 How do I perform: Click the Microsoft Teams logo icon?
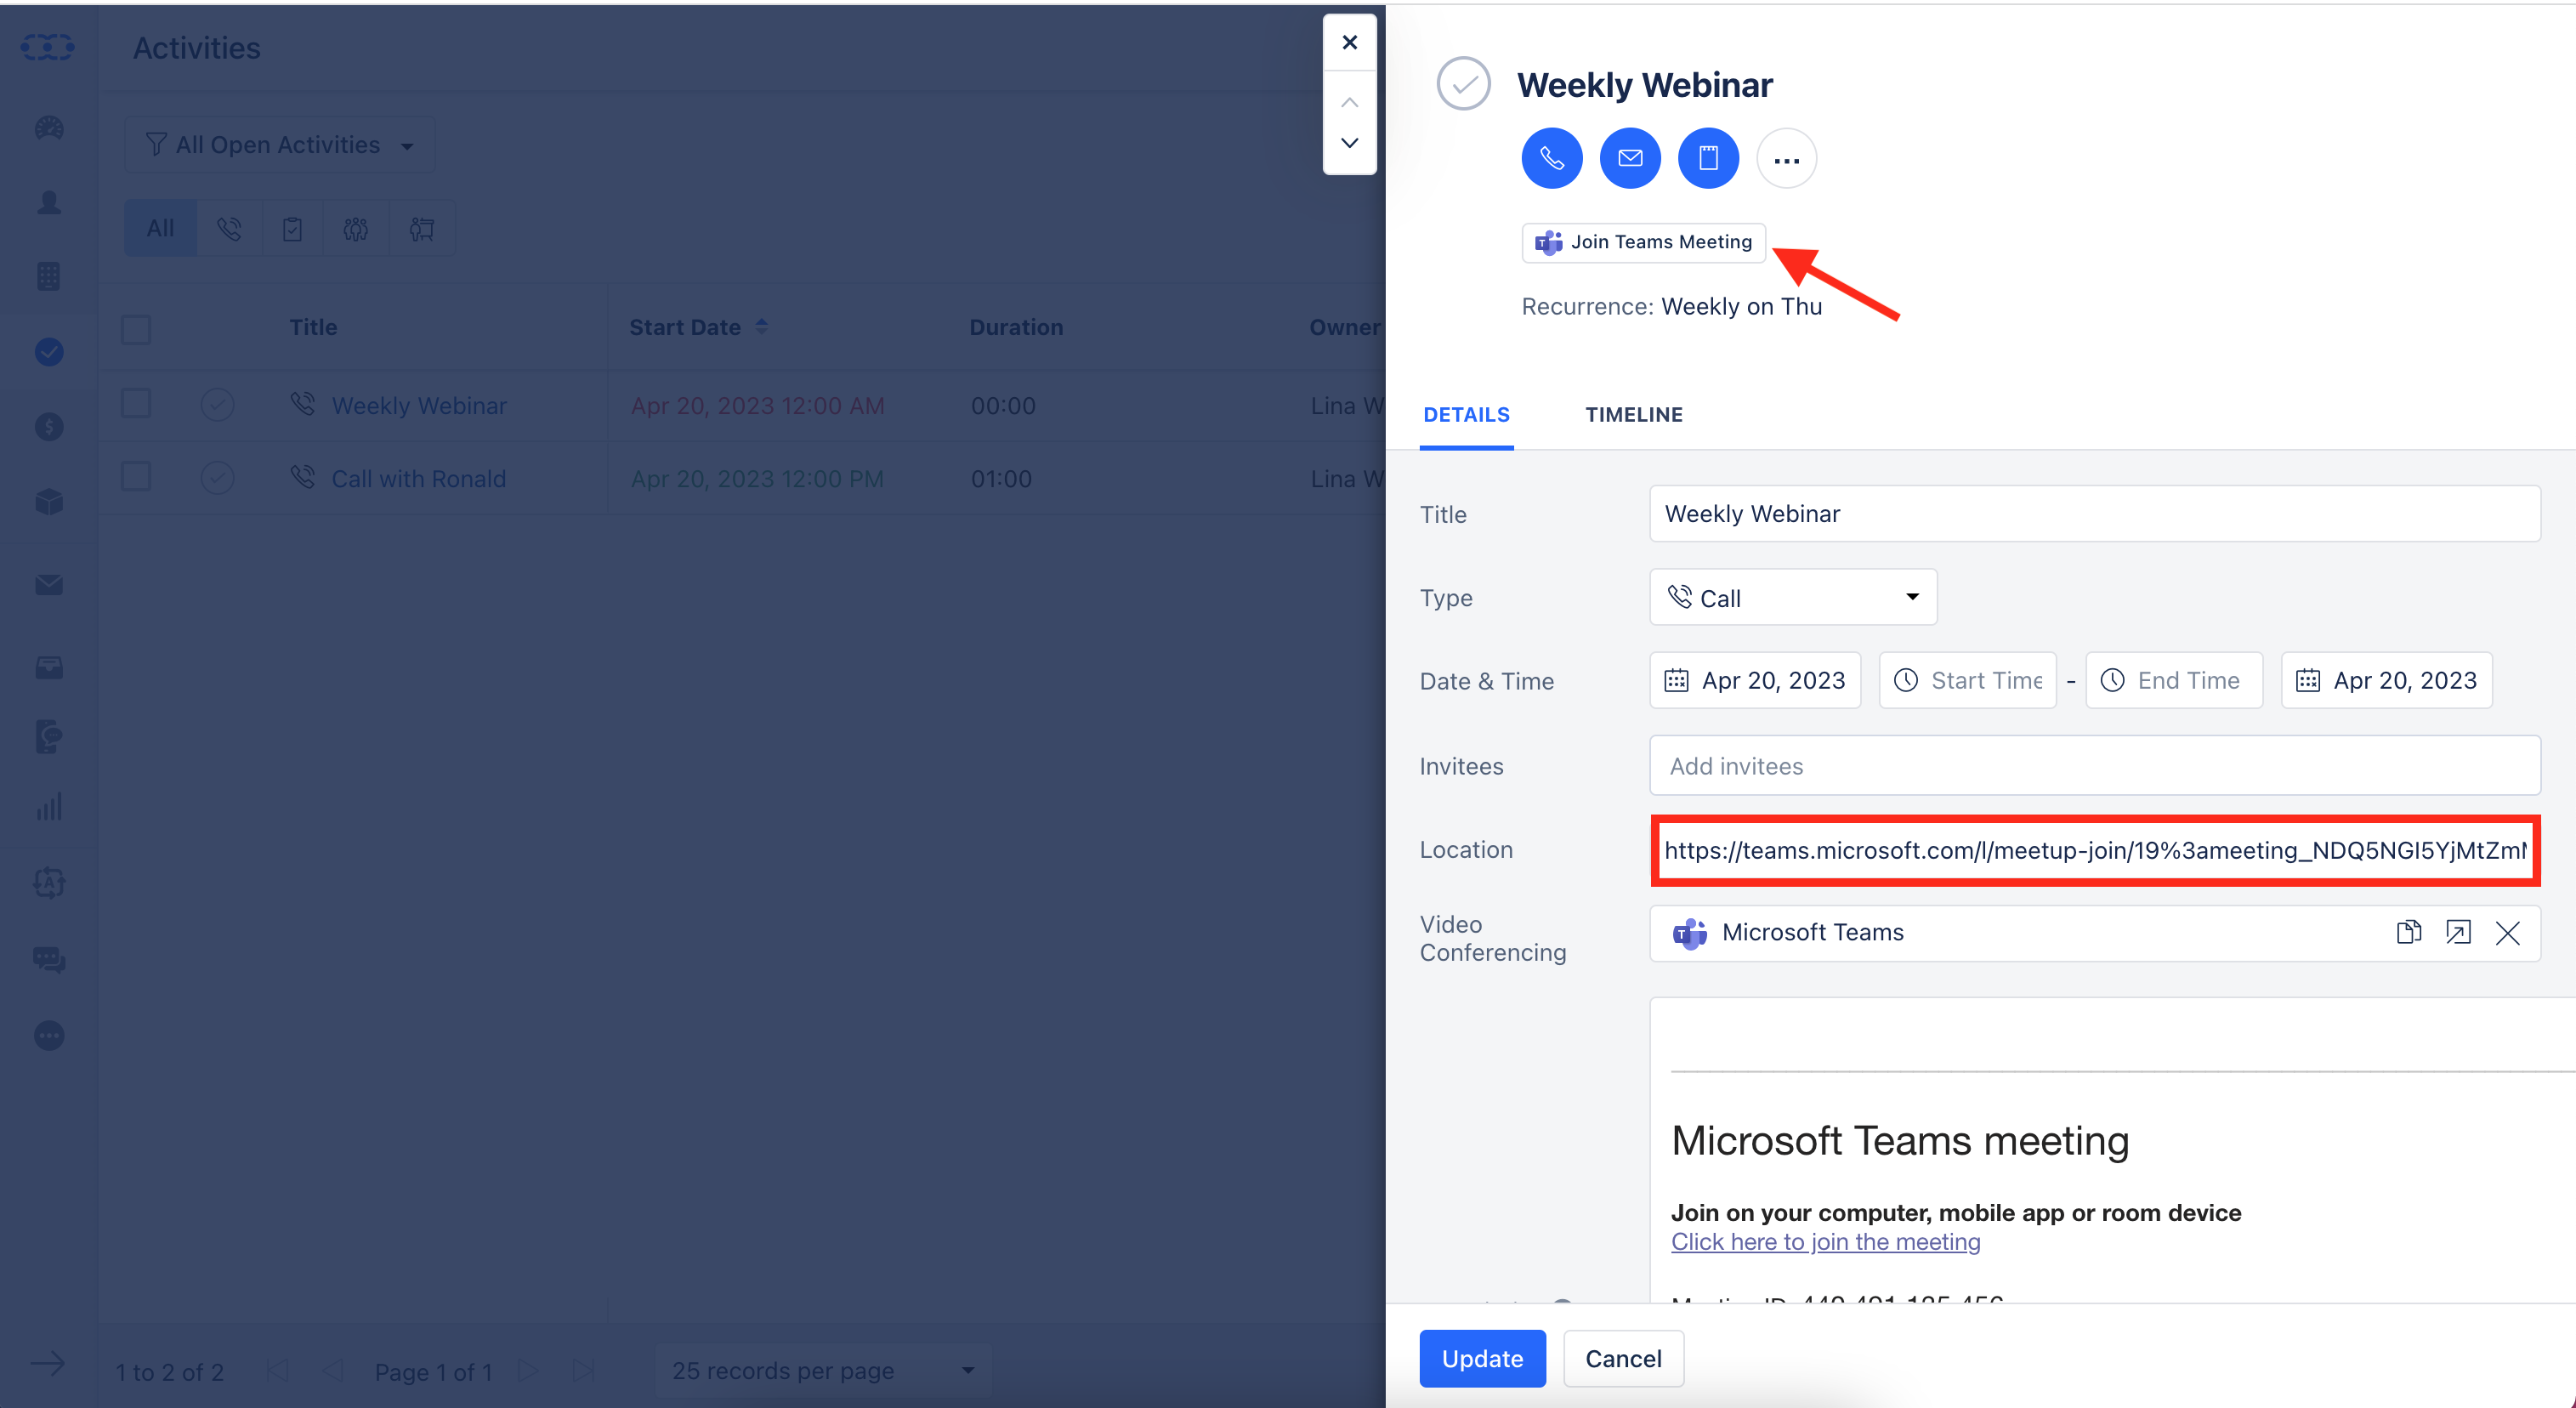pos(1689,933)
